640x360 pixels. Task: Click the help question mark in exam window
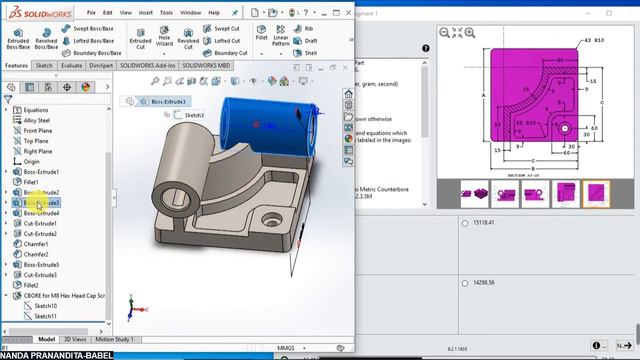click(x=426, y=48)
